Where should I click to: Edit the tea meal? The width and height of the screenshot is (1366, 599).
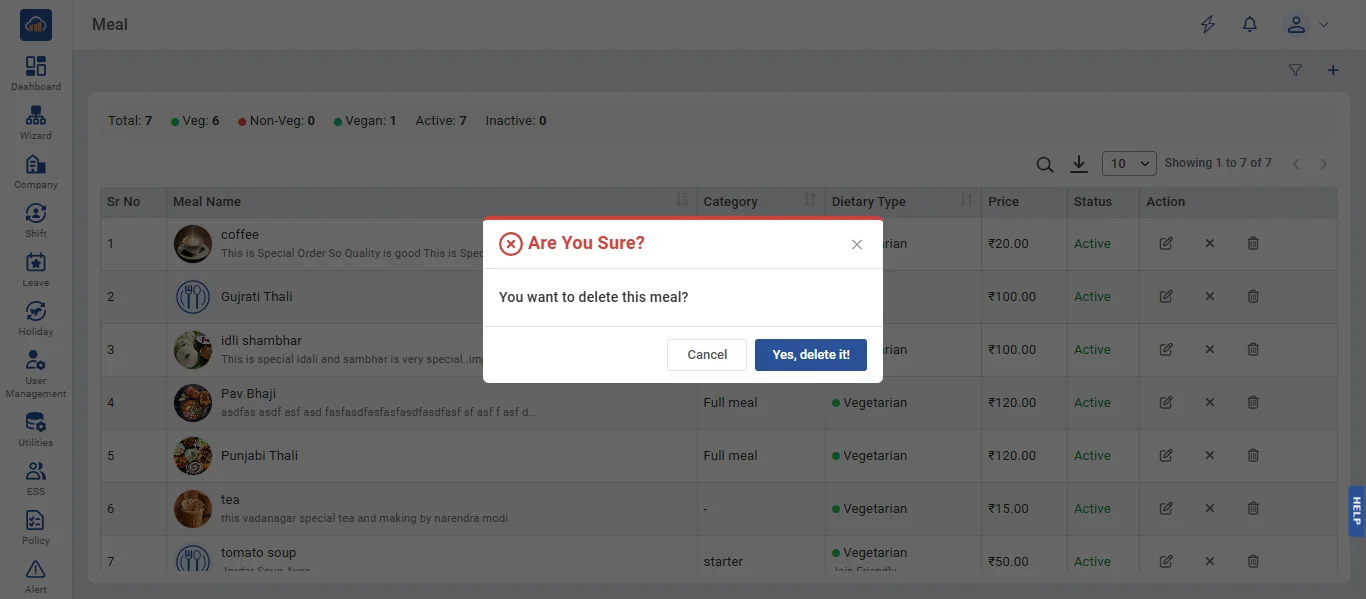pyautogui.click(x=1166, y=509)
